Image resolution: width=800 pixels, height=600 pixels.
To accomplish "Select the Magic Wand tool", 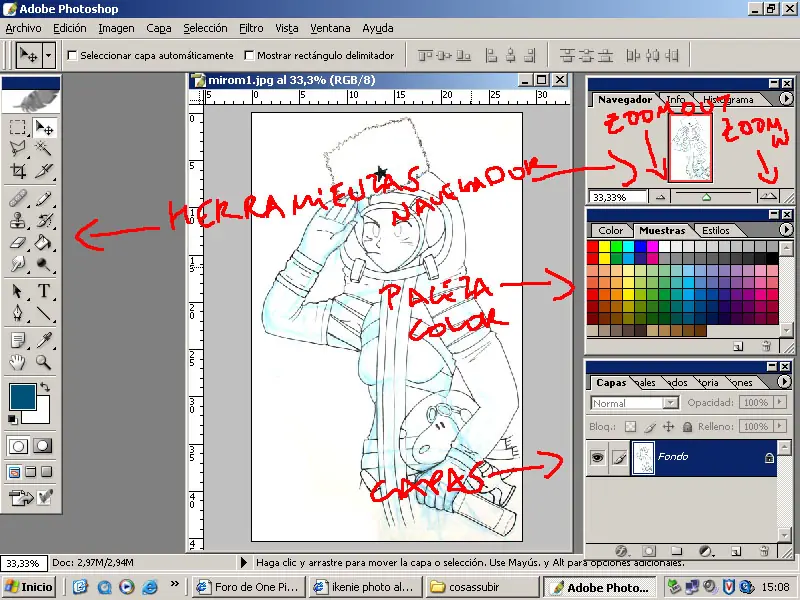I will click(44, 148).
